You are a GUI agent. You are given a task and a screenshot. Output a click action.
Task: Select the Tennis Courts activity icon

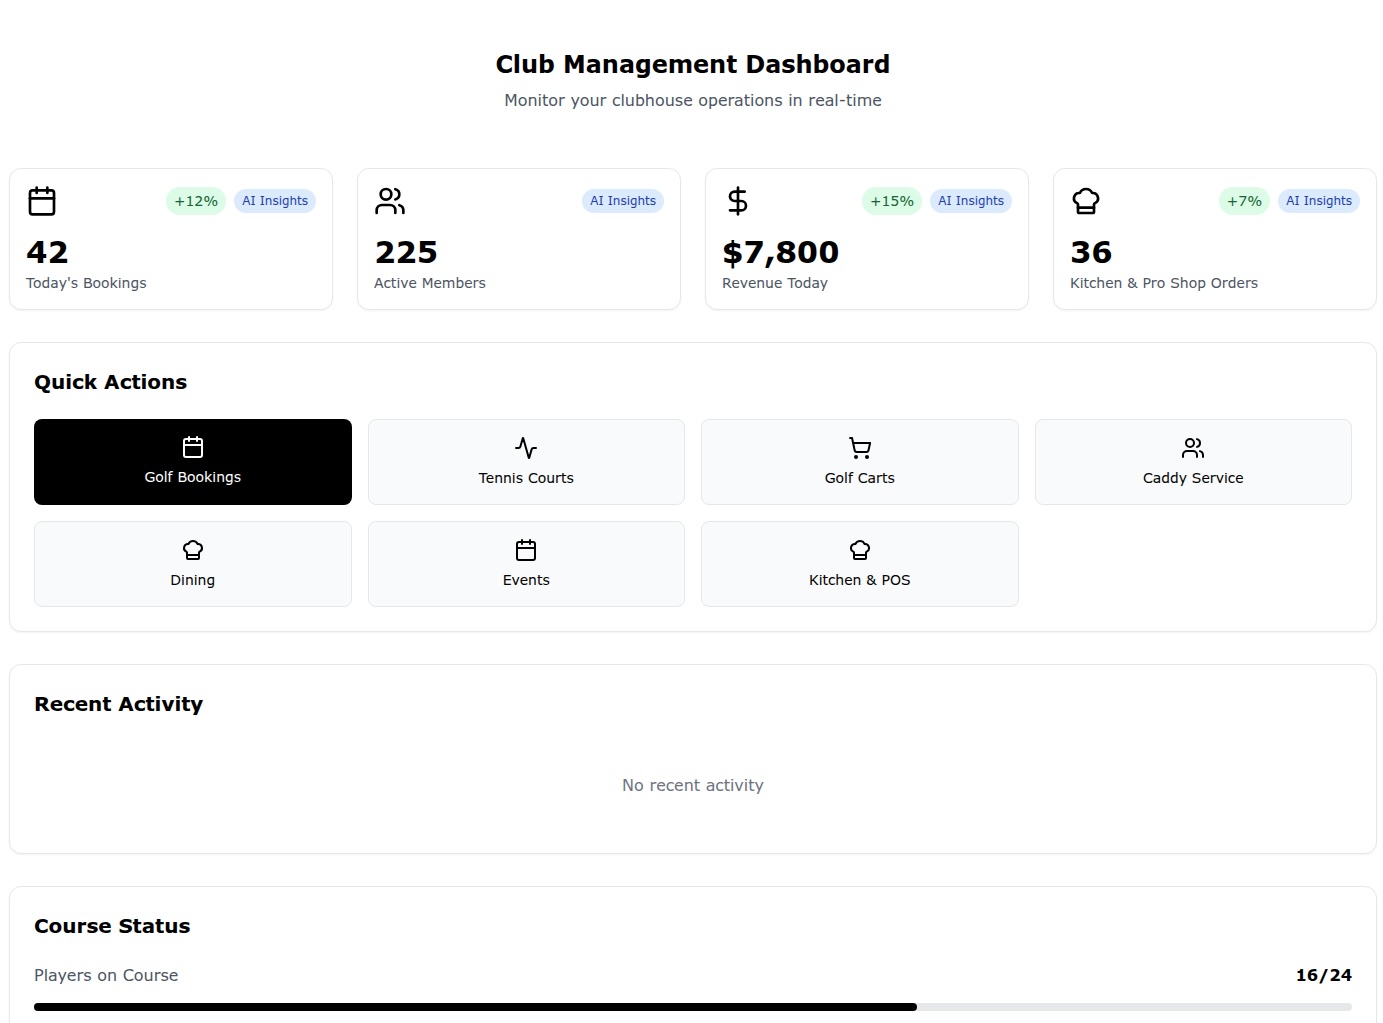coord(526,448)
